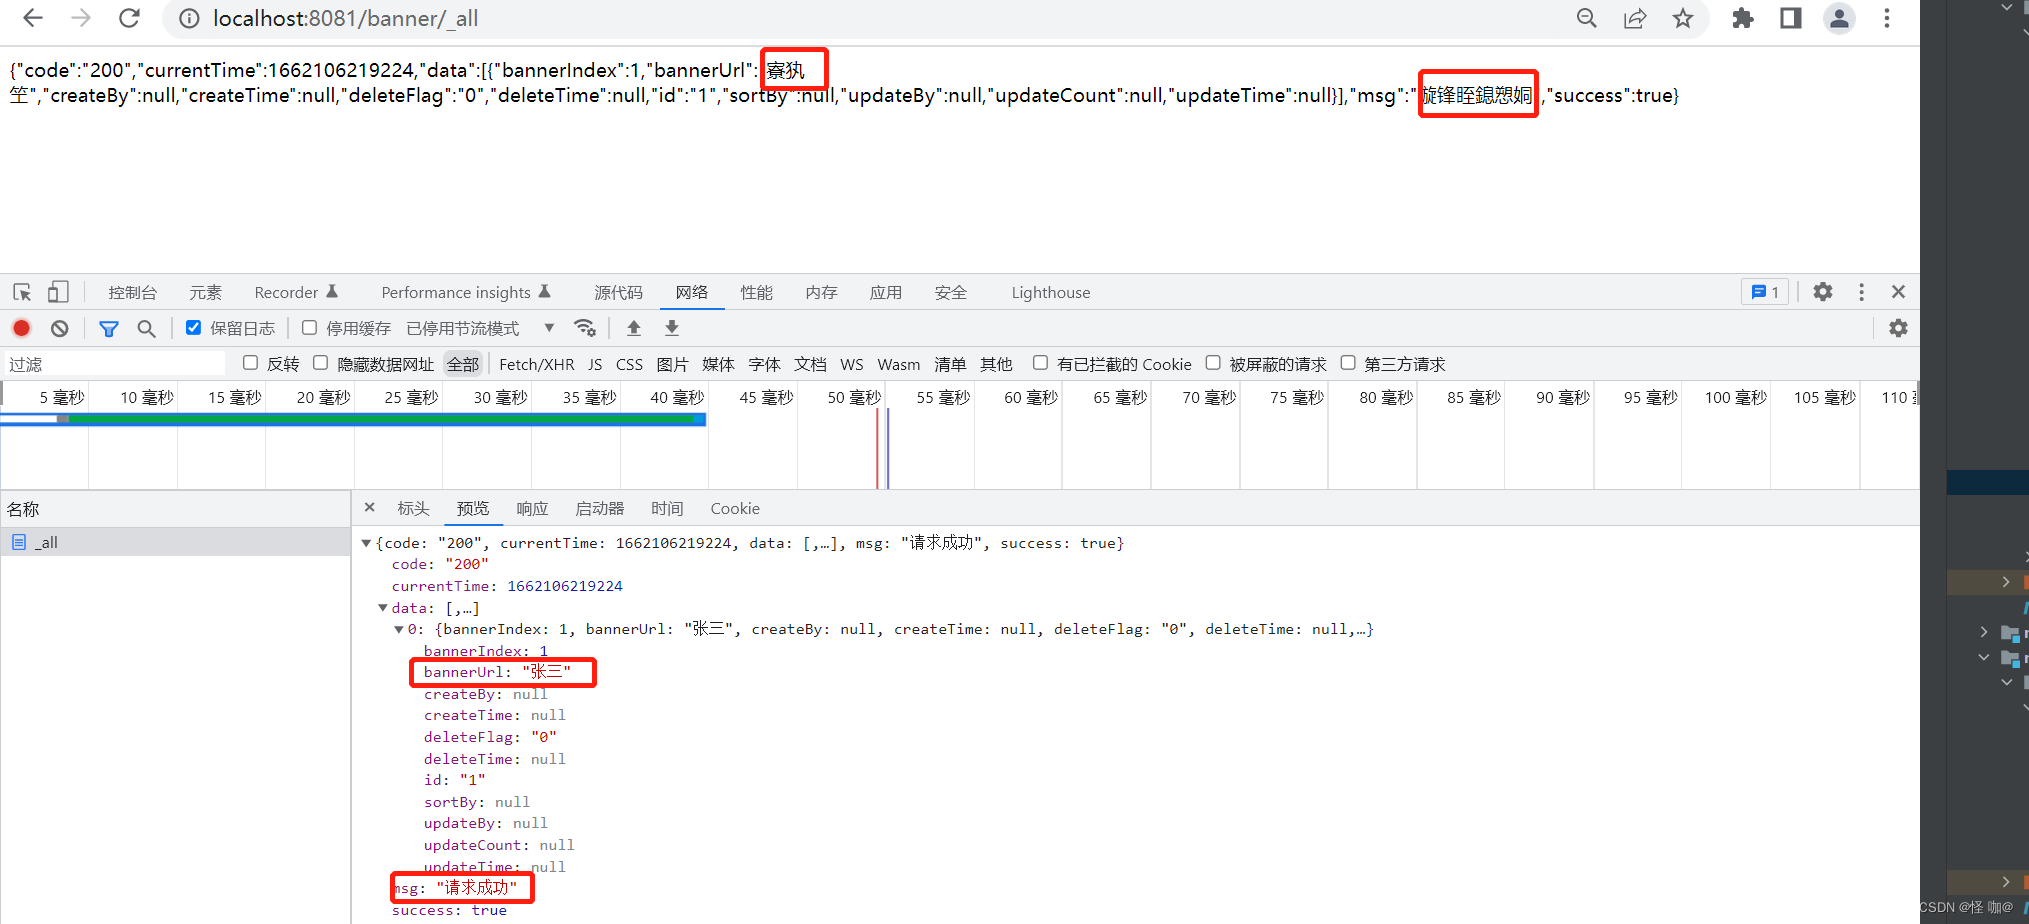The width and height of the screenshot is (2029, 924).
Task: Check the 隐藏数据网址 checkbox
Action: tap(320, 363)
